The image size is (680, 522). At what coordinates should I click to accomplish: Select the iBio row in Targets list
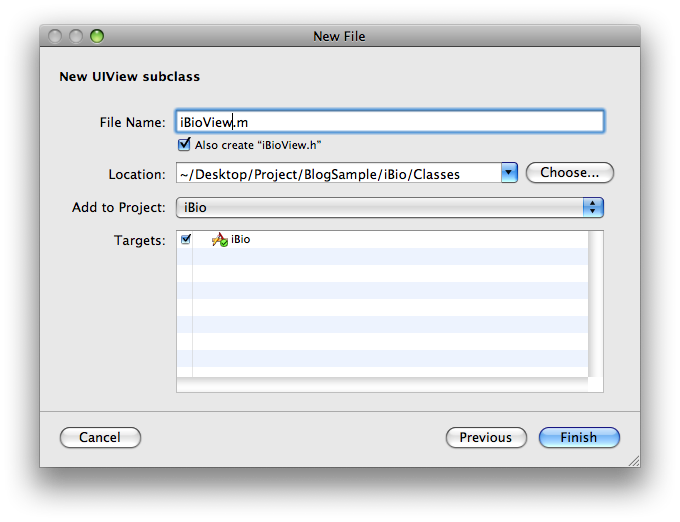(x=382, y=239)
